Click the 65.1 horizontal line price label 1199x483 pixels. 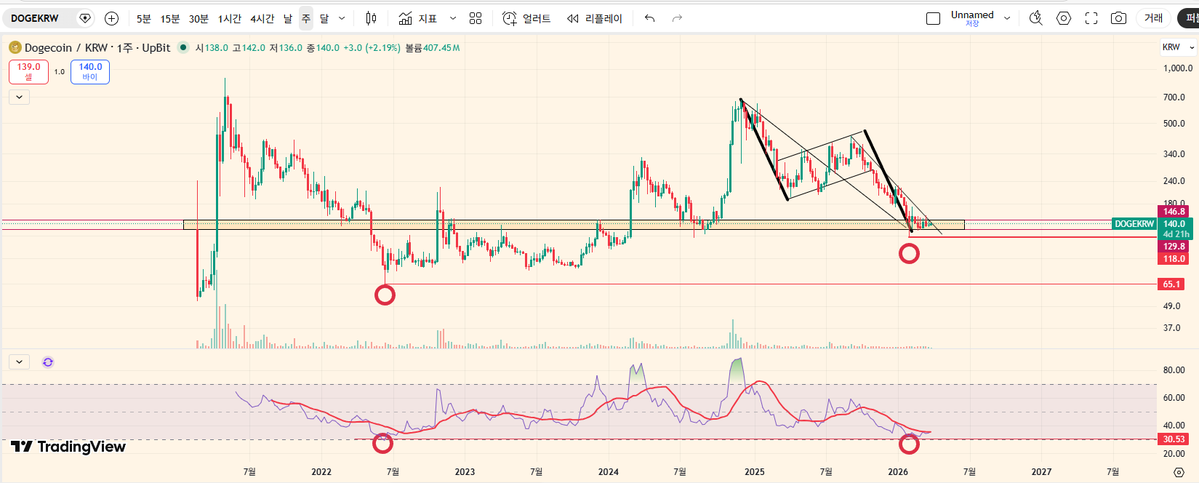click(1173, 284)
